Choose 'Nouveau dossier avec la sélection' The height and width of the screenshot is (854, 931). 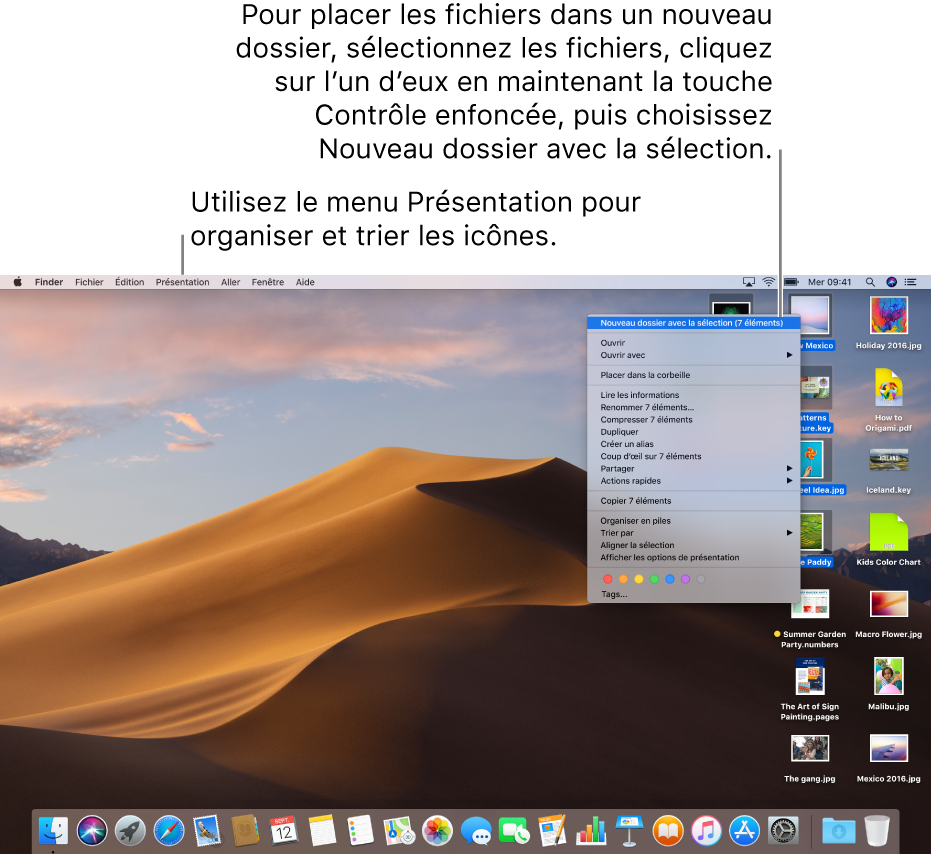coord(691,323)
